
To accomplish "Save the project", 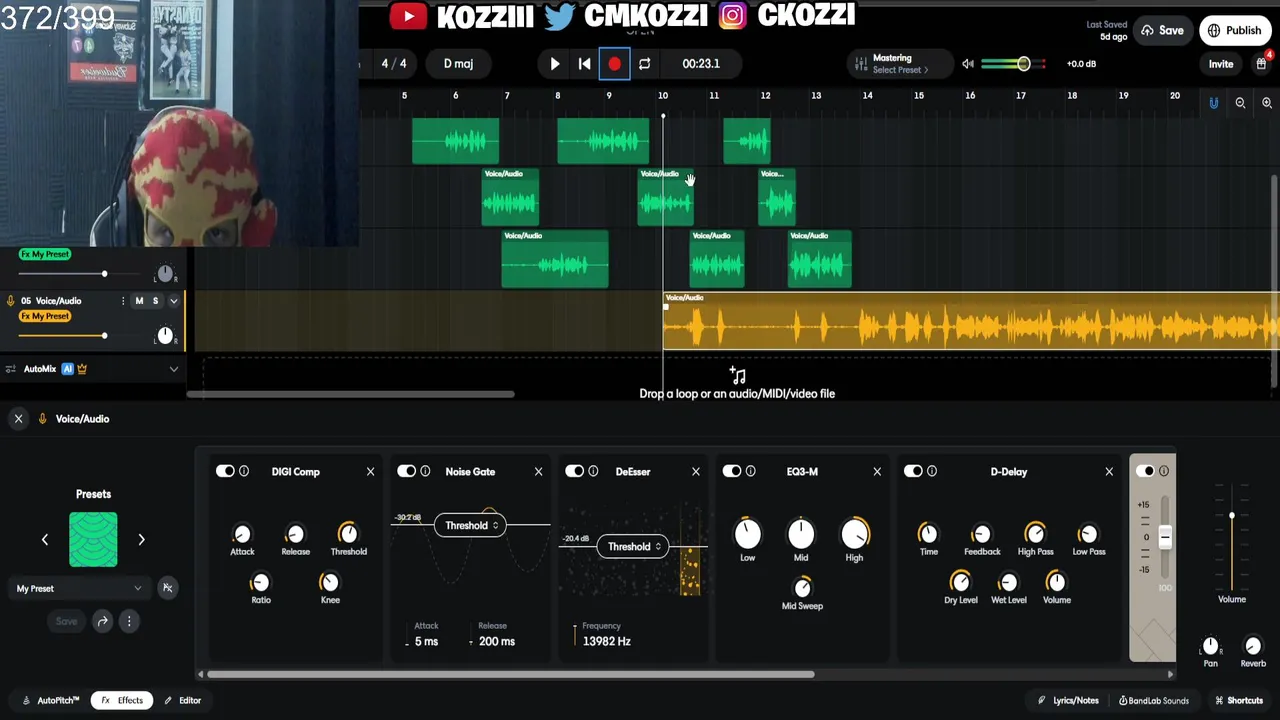I will (x=1163, y=30).
